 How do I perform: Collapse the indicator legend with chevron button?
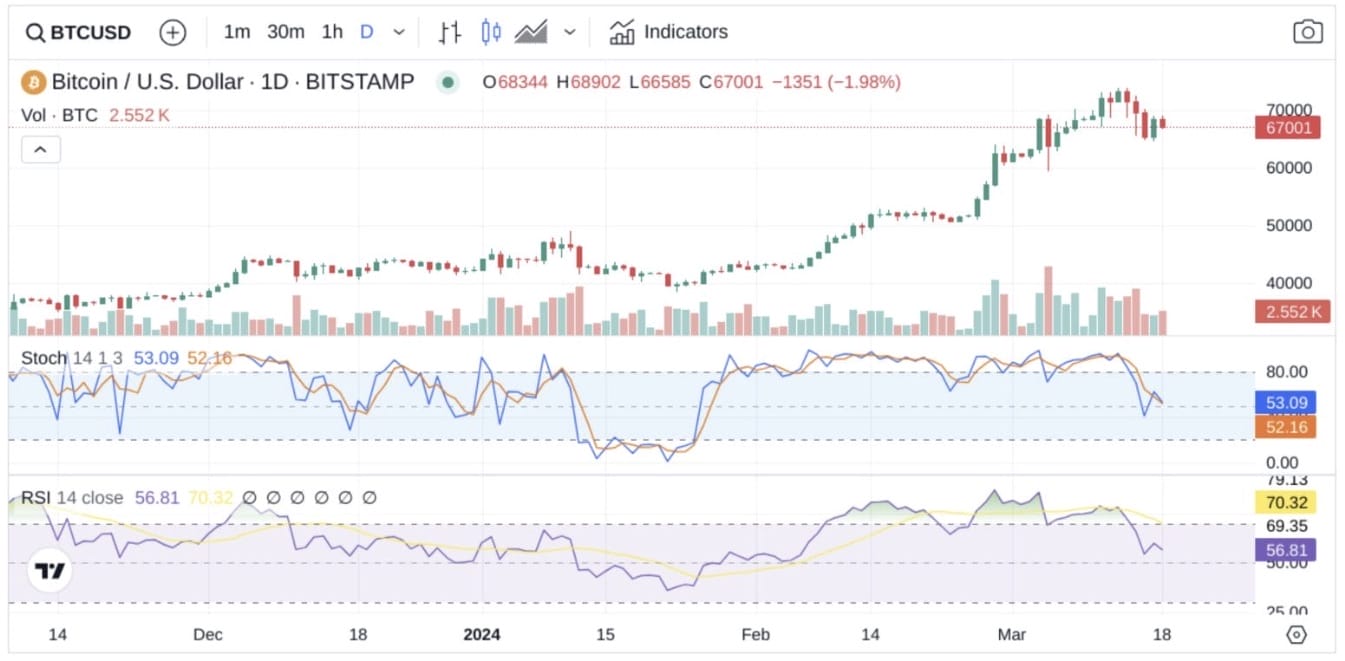click(x=41, y=150)
